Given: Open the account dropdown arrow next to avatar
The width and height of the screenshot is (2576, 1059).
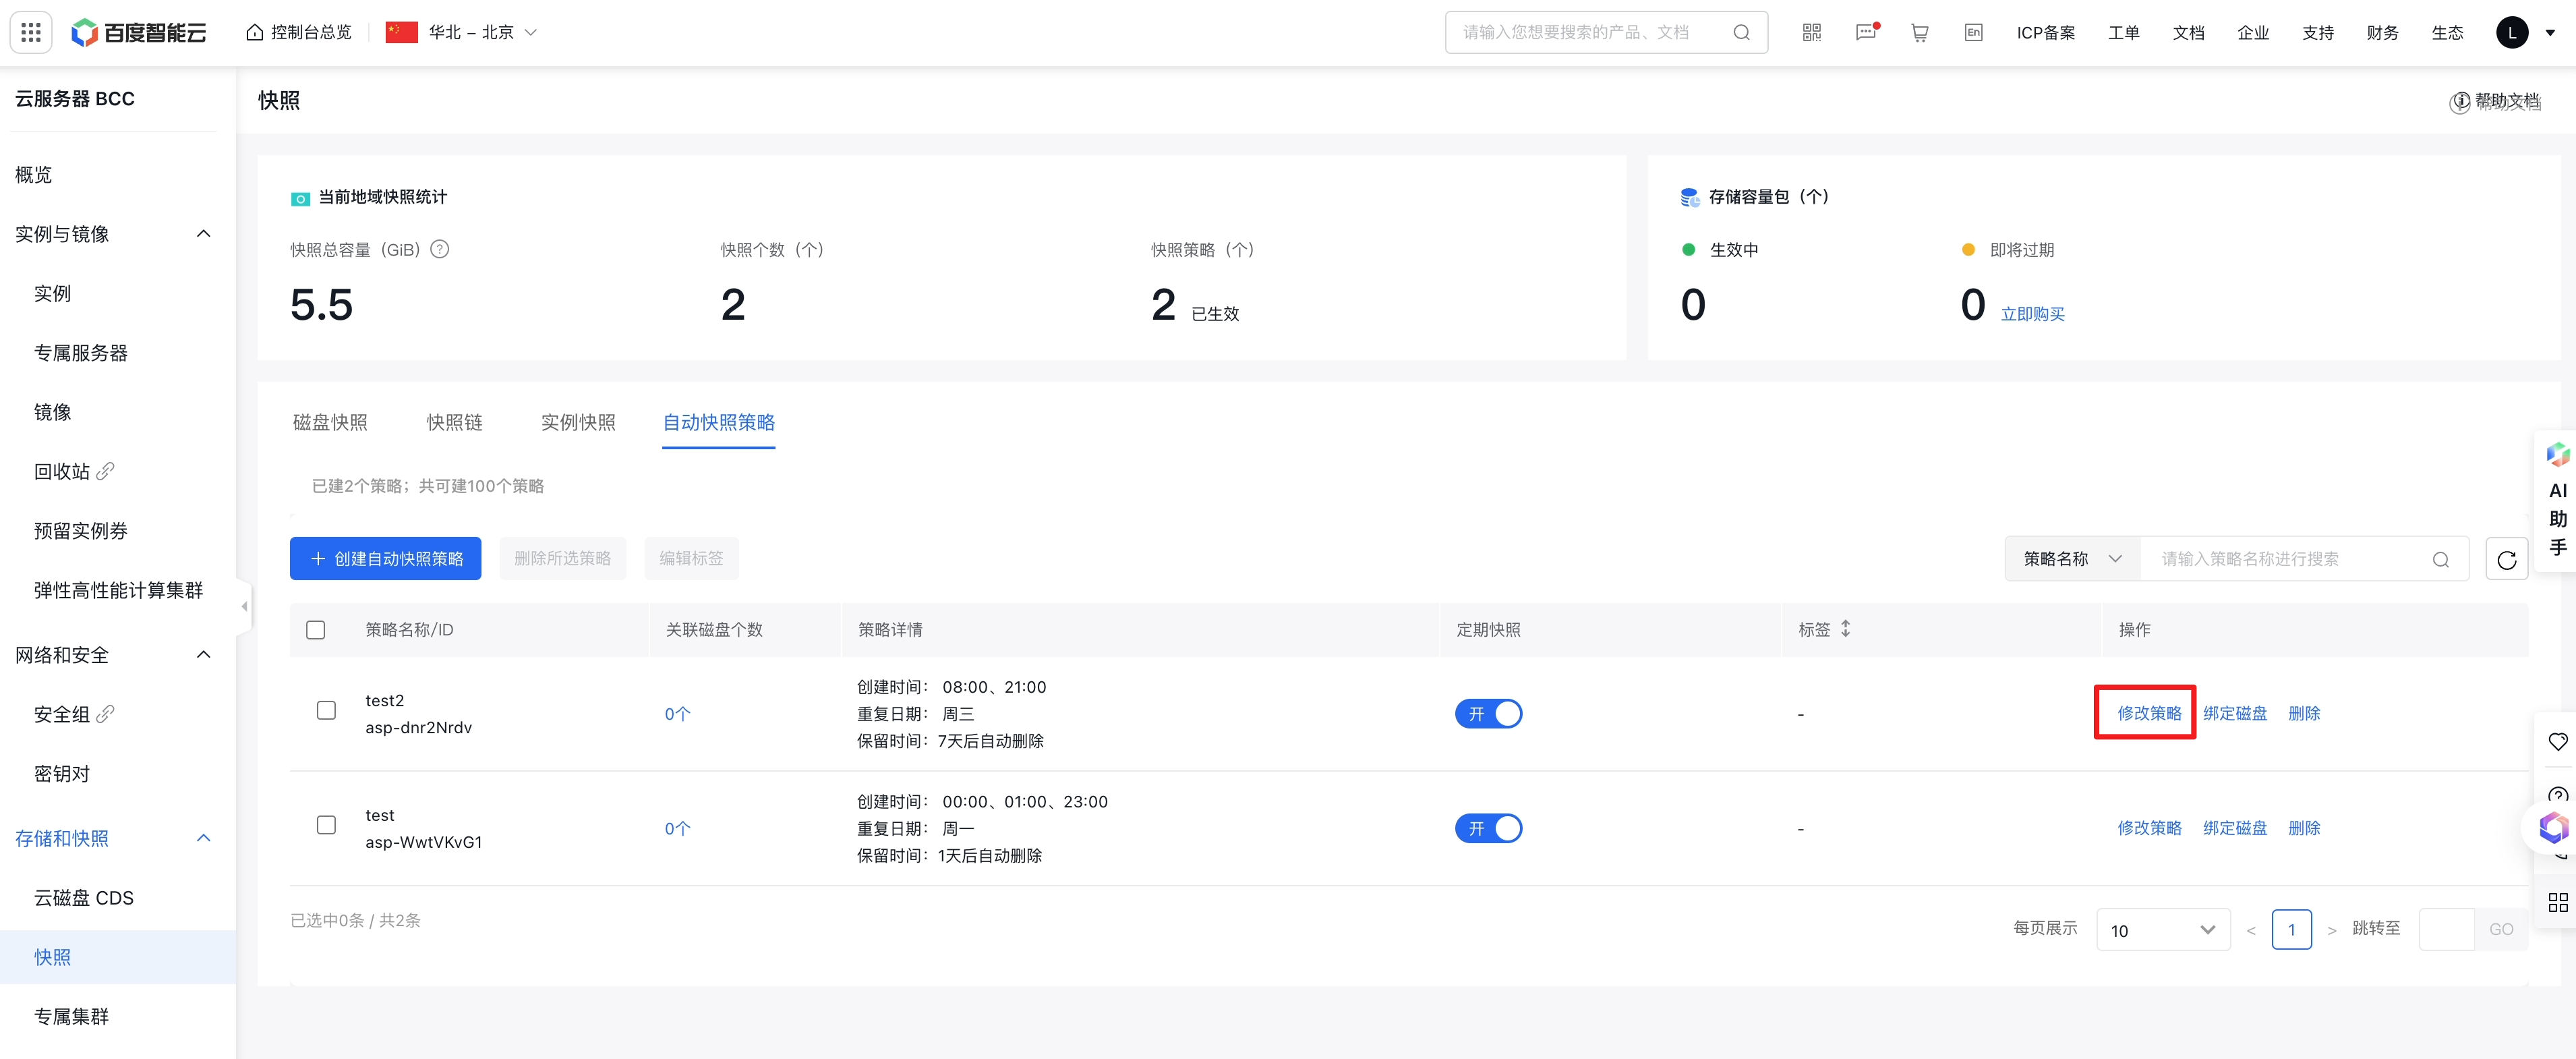Looking at the screenshot, I should (2550, 33).
